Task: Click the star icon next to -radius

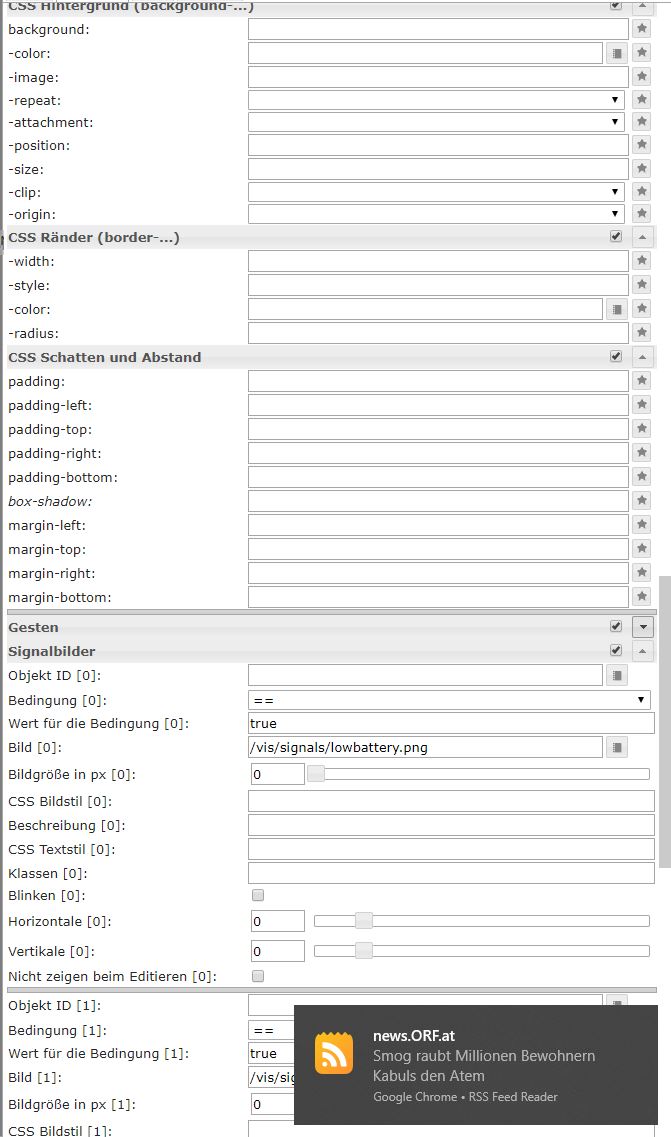Action: [x=642, y=333]
